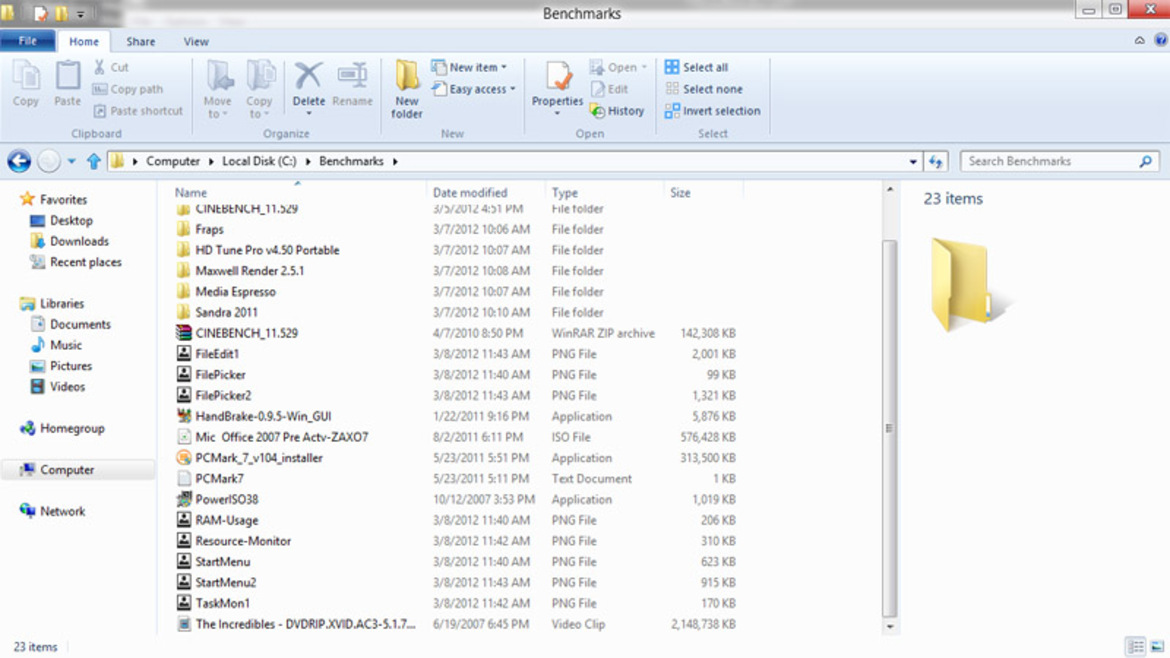The image size is (1170, 658).
Task: Open the file History
Action: [617, 110]
